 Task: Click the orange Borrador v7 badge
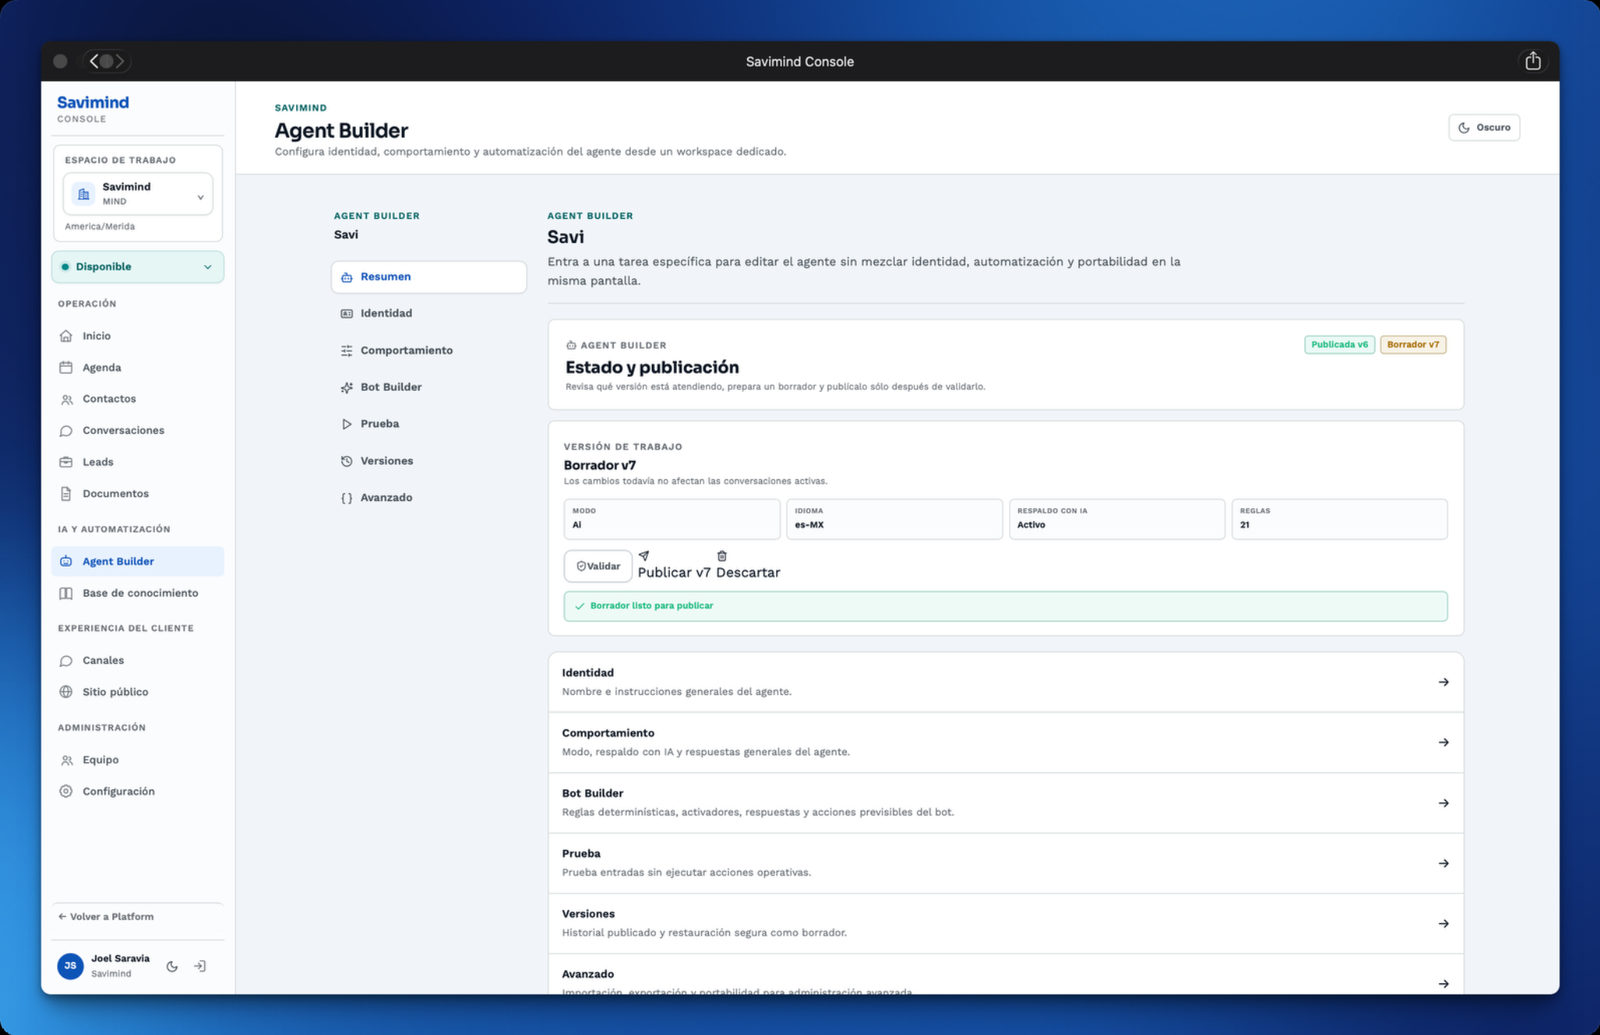tap(1413, 345)
